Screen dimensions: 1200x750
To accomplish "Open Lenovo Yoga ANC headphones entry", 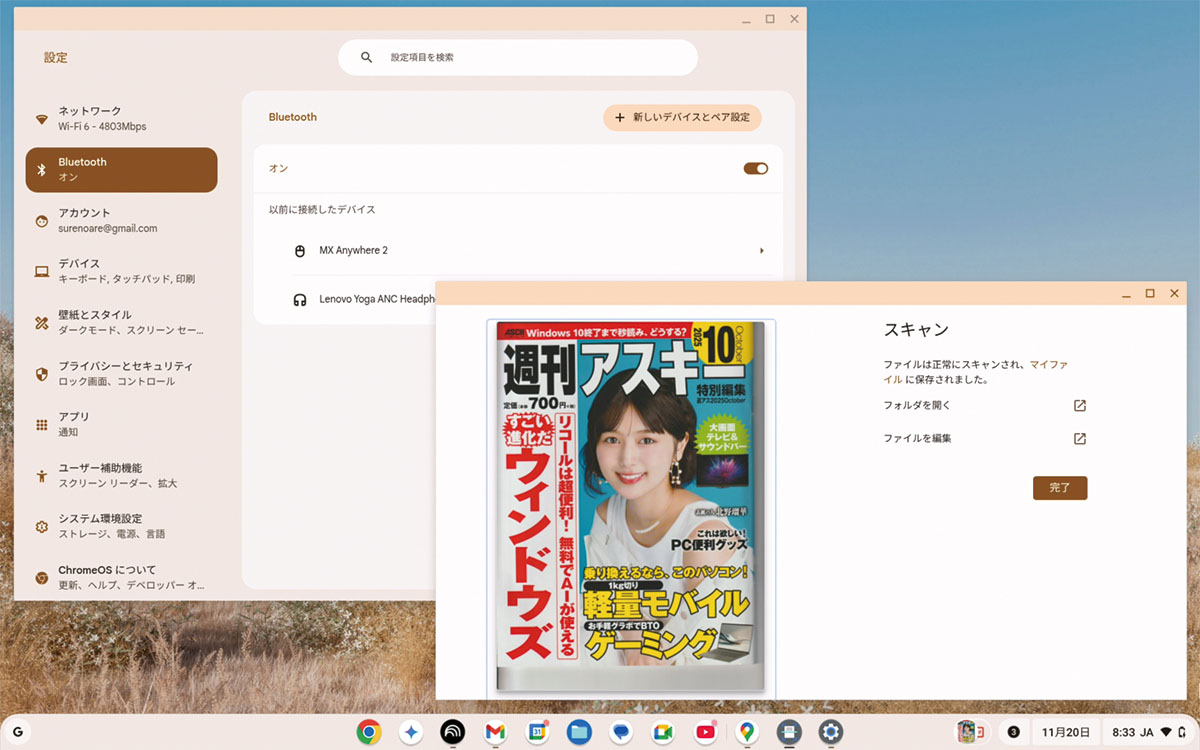I will click(370, 299).
